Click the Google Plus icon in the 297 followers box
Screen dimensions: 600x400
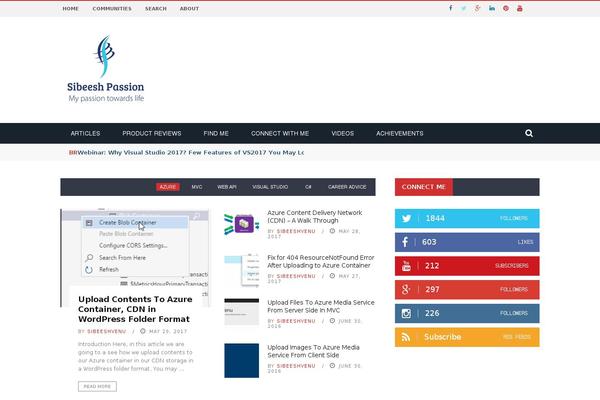[x=406, y=289]
